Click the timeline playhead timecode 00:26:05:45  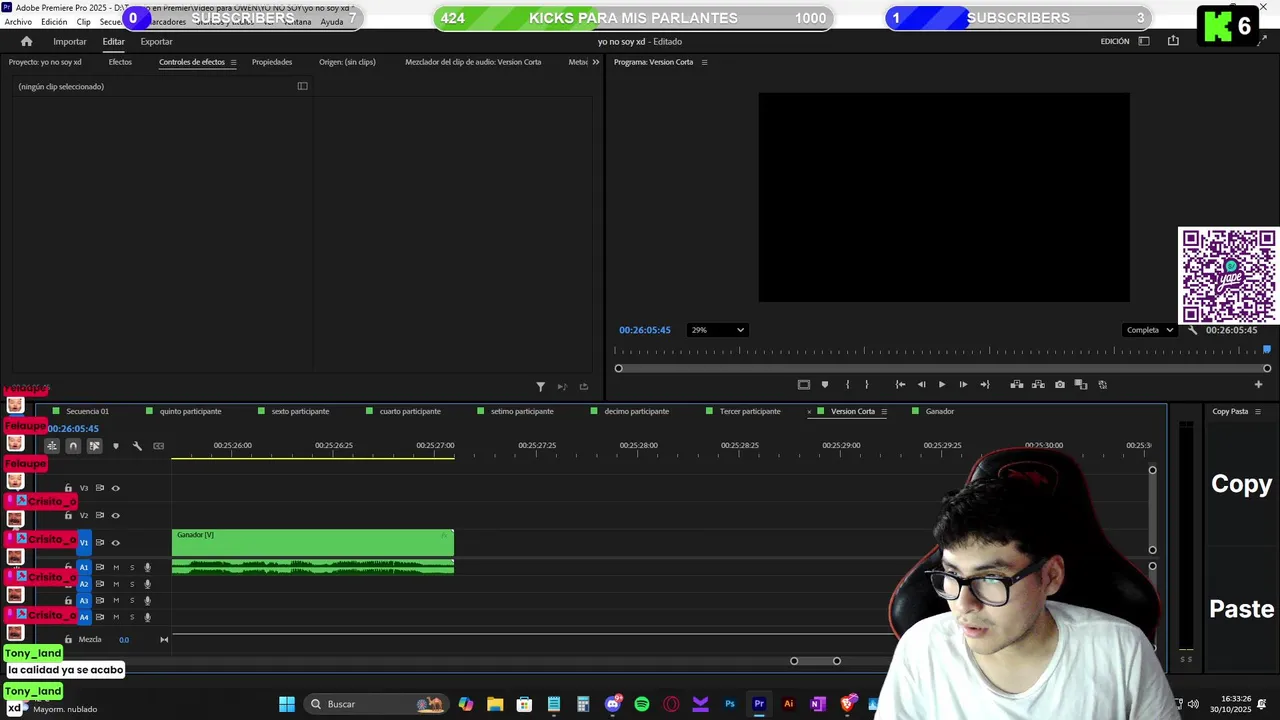(x=73, y=428)
